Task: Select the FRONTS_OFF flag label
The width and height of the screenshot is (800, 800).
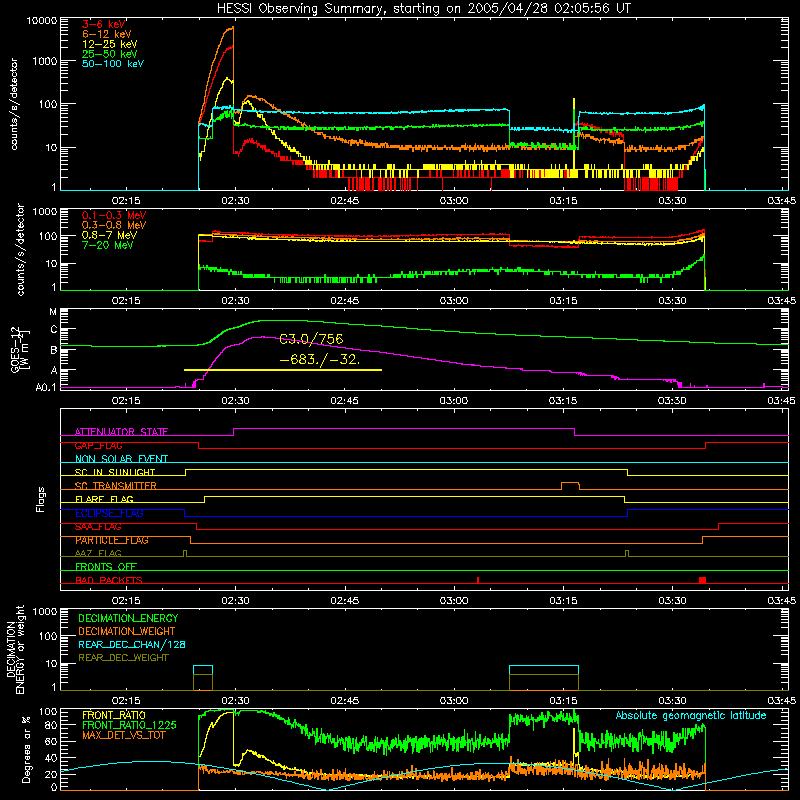Action: (x=105, y=566)
